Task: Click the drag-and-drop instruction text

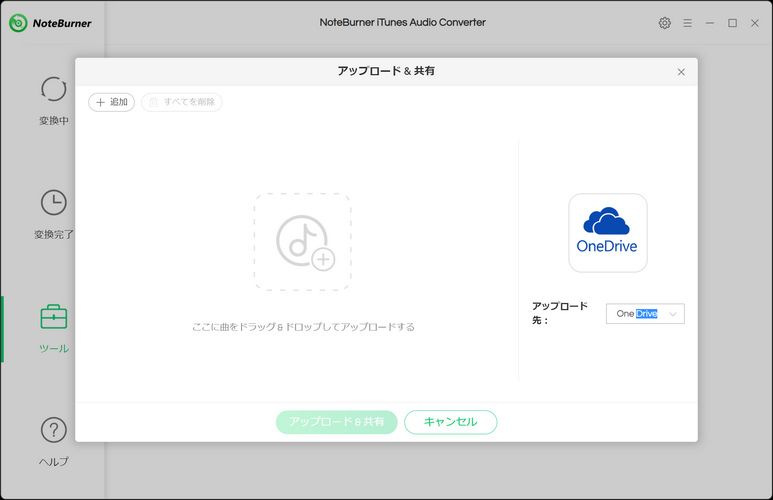Action: pos(303,327)
